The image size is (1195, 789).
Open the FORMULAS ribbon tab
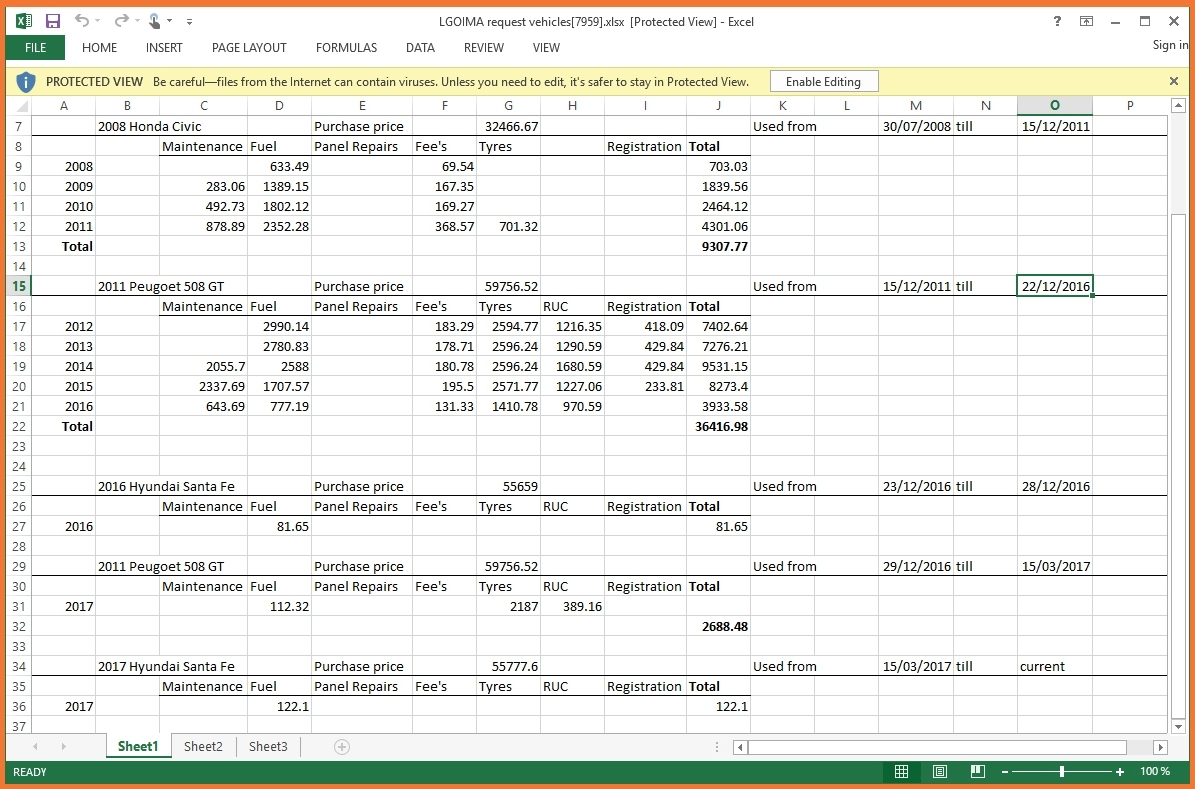[346, 48]
